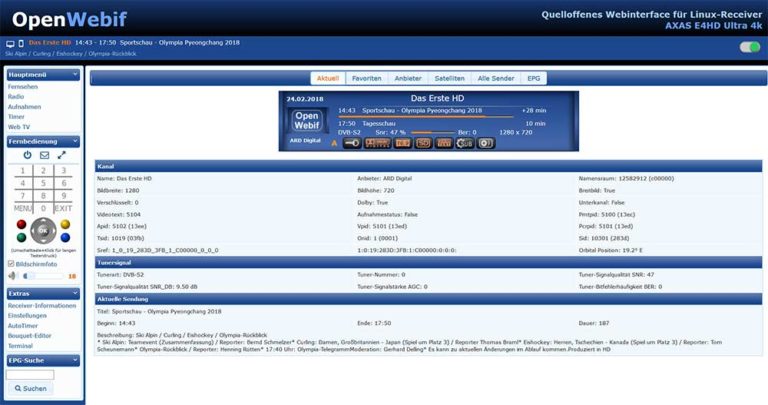Click the Dolby Digital status icon

pyautogui.click(x=378, y=143)
